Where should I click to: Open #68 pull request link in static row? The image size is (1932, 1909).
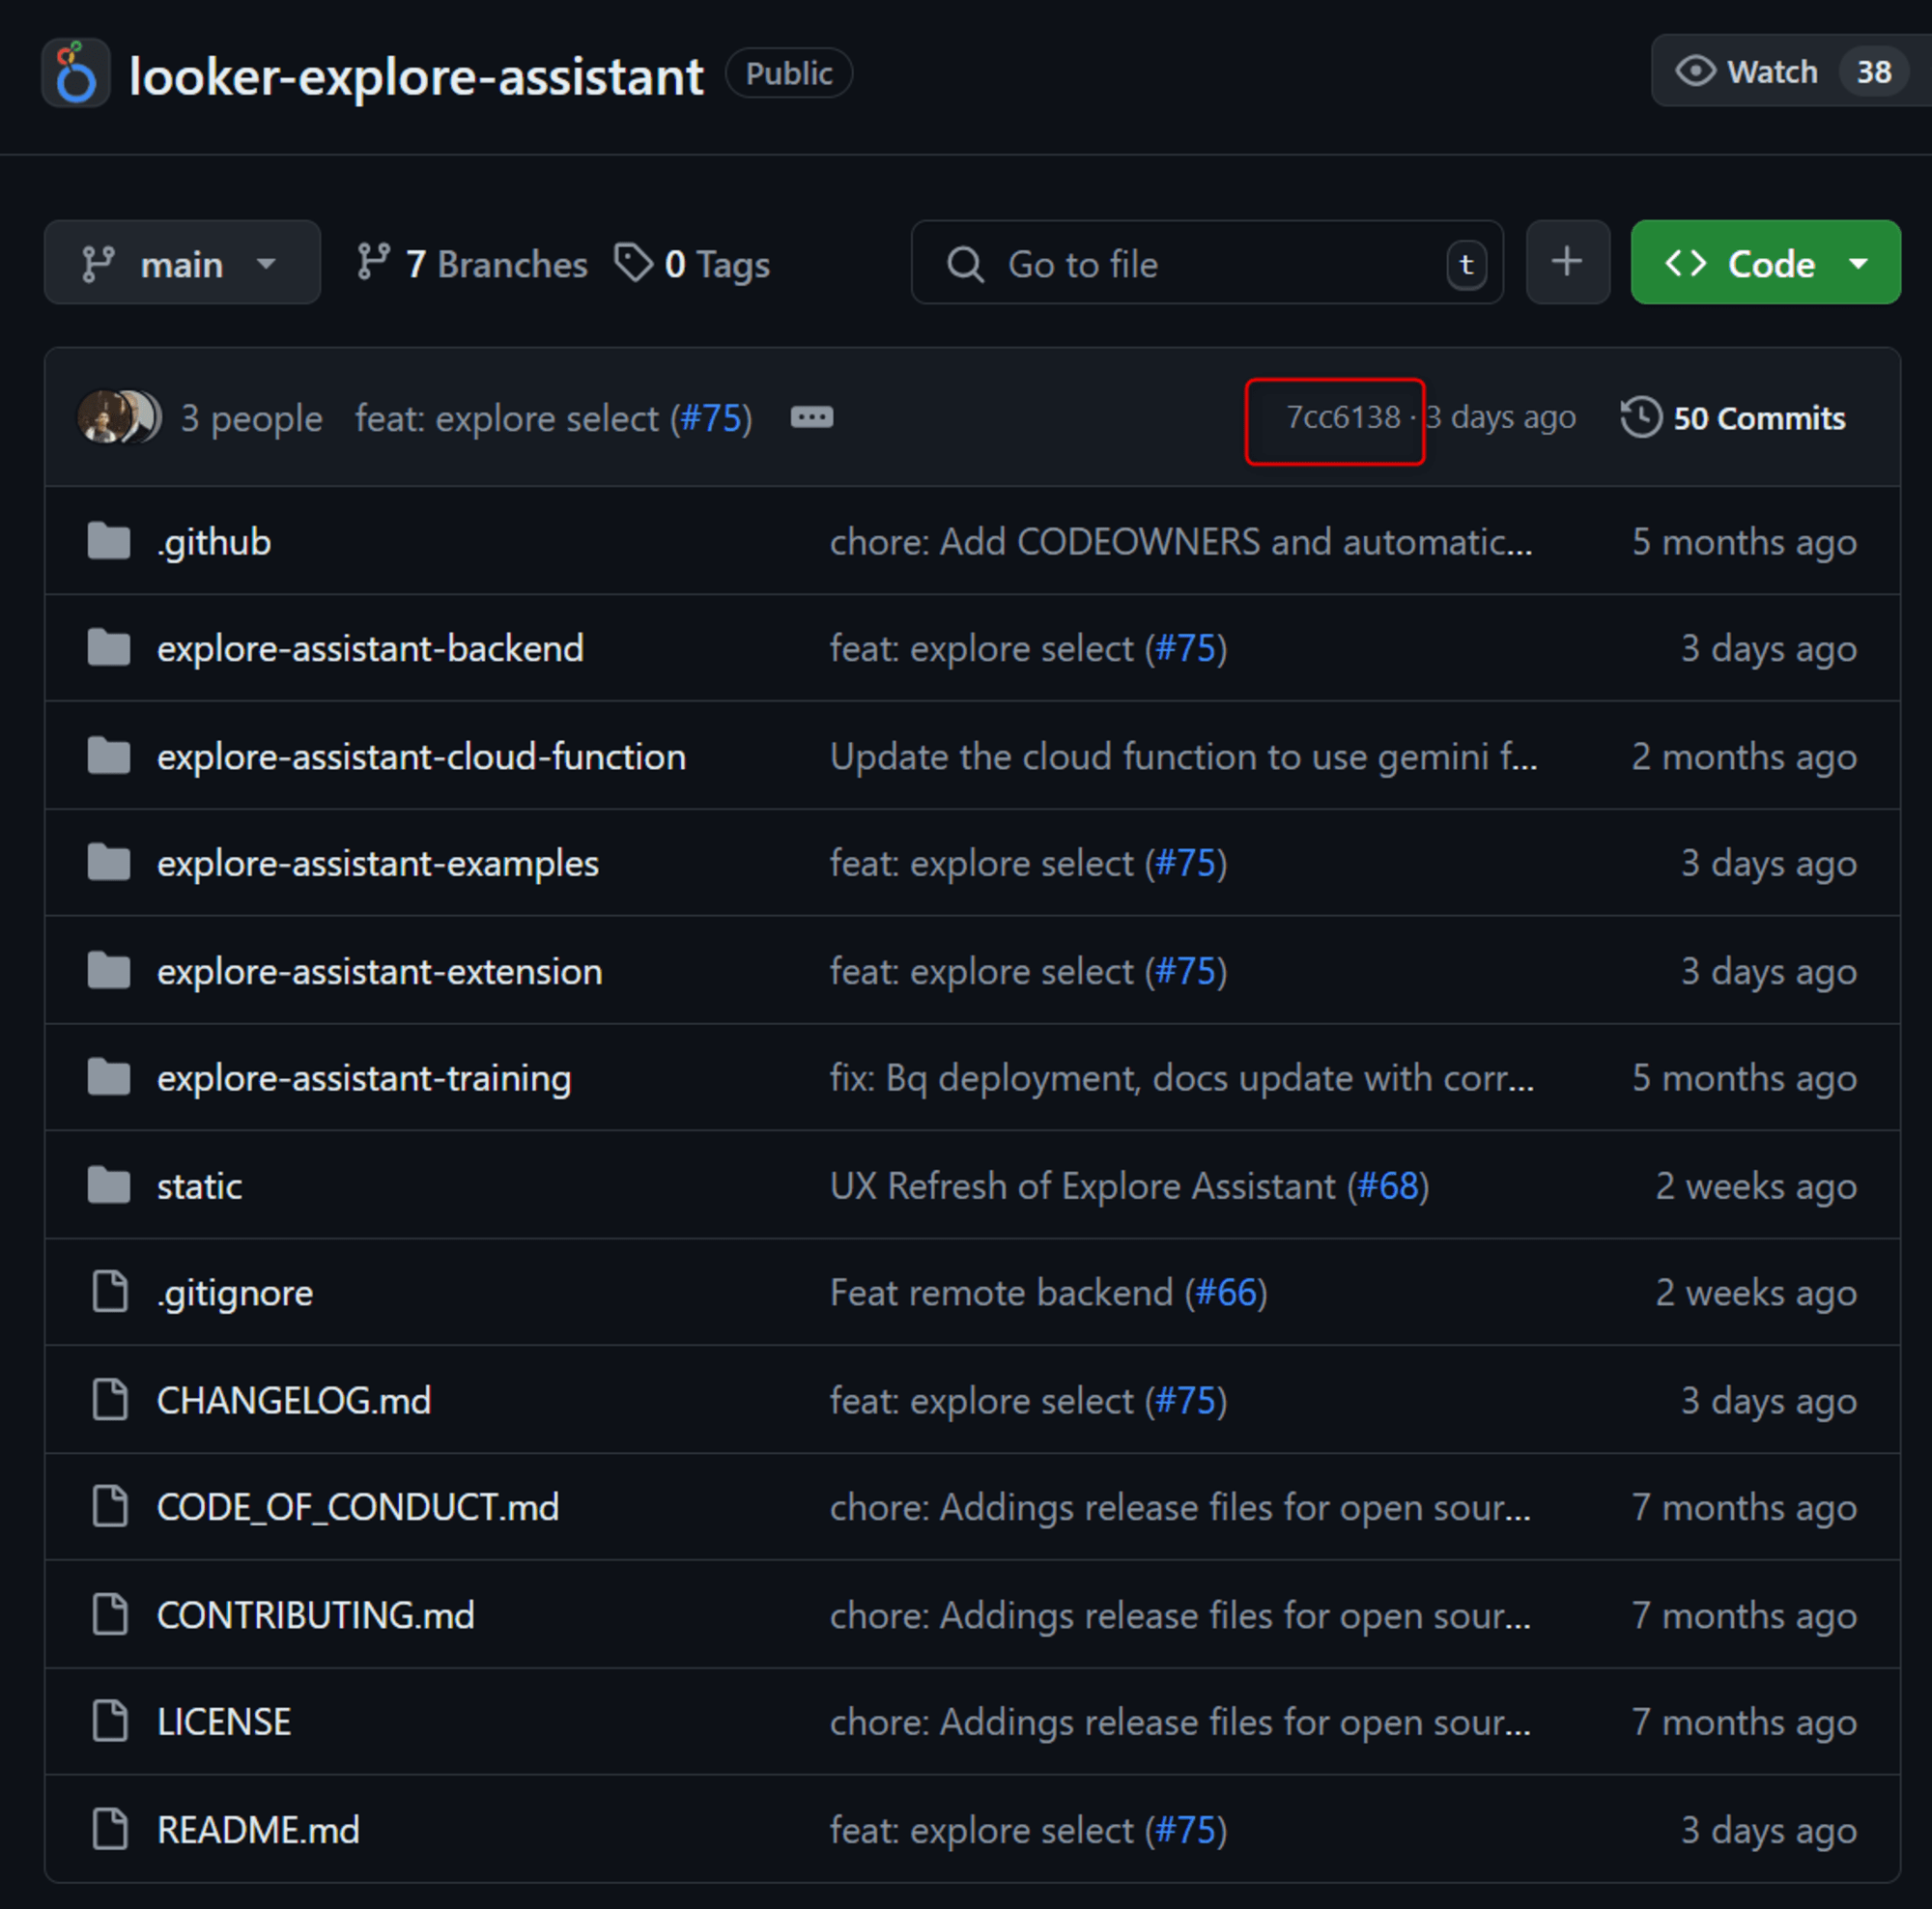point(1387,1186)
